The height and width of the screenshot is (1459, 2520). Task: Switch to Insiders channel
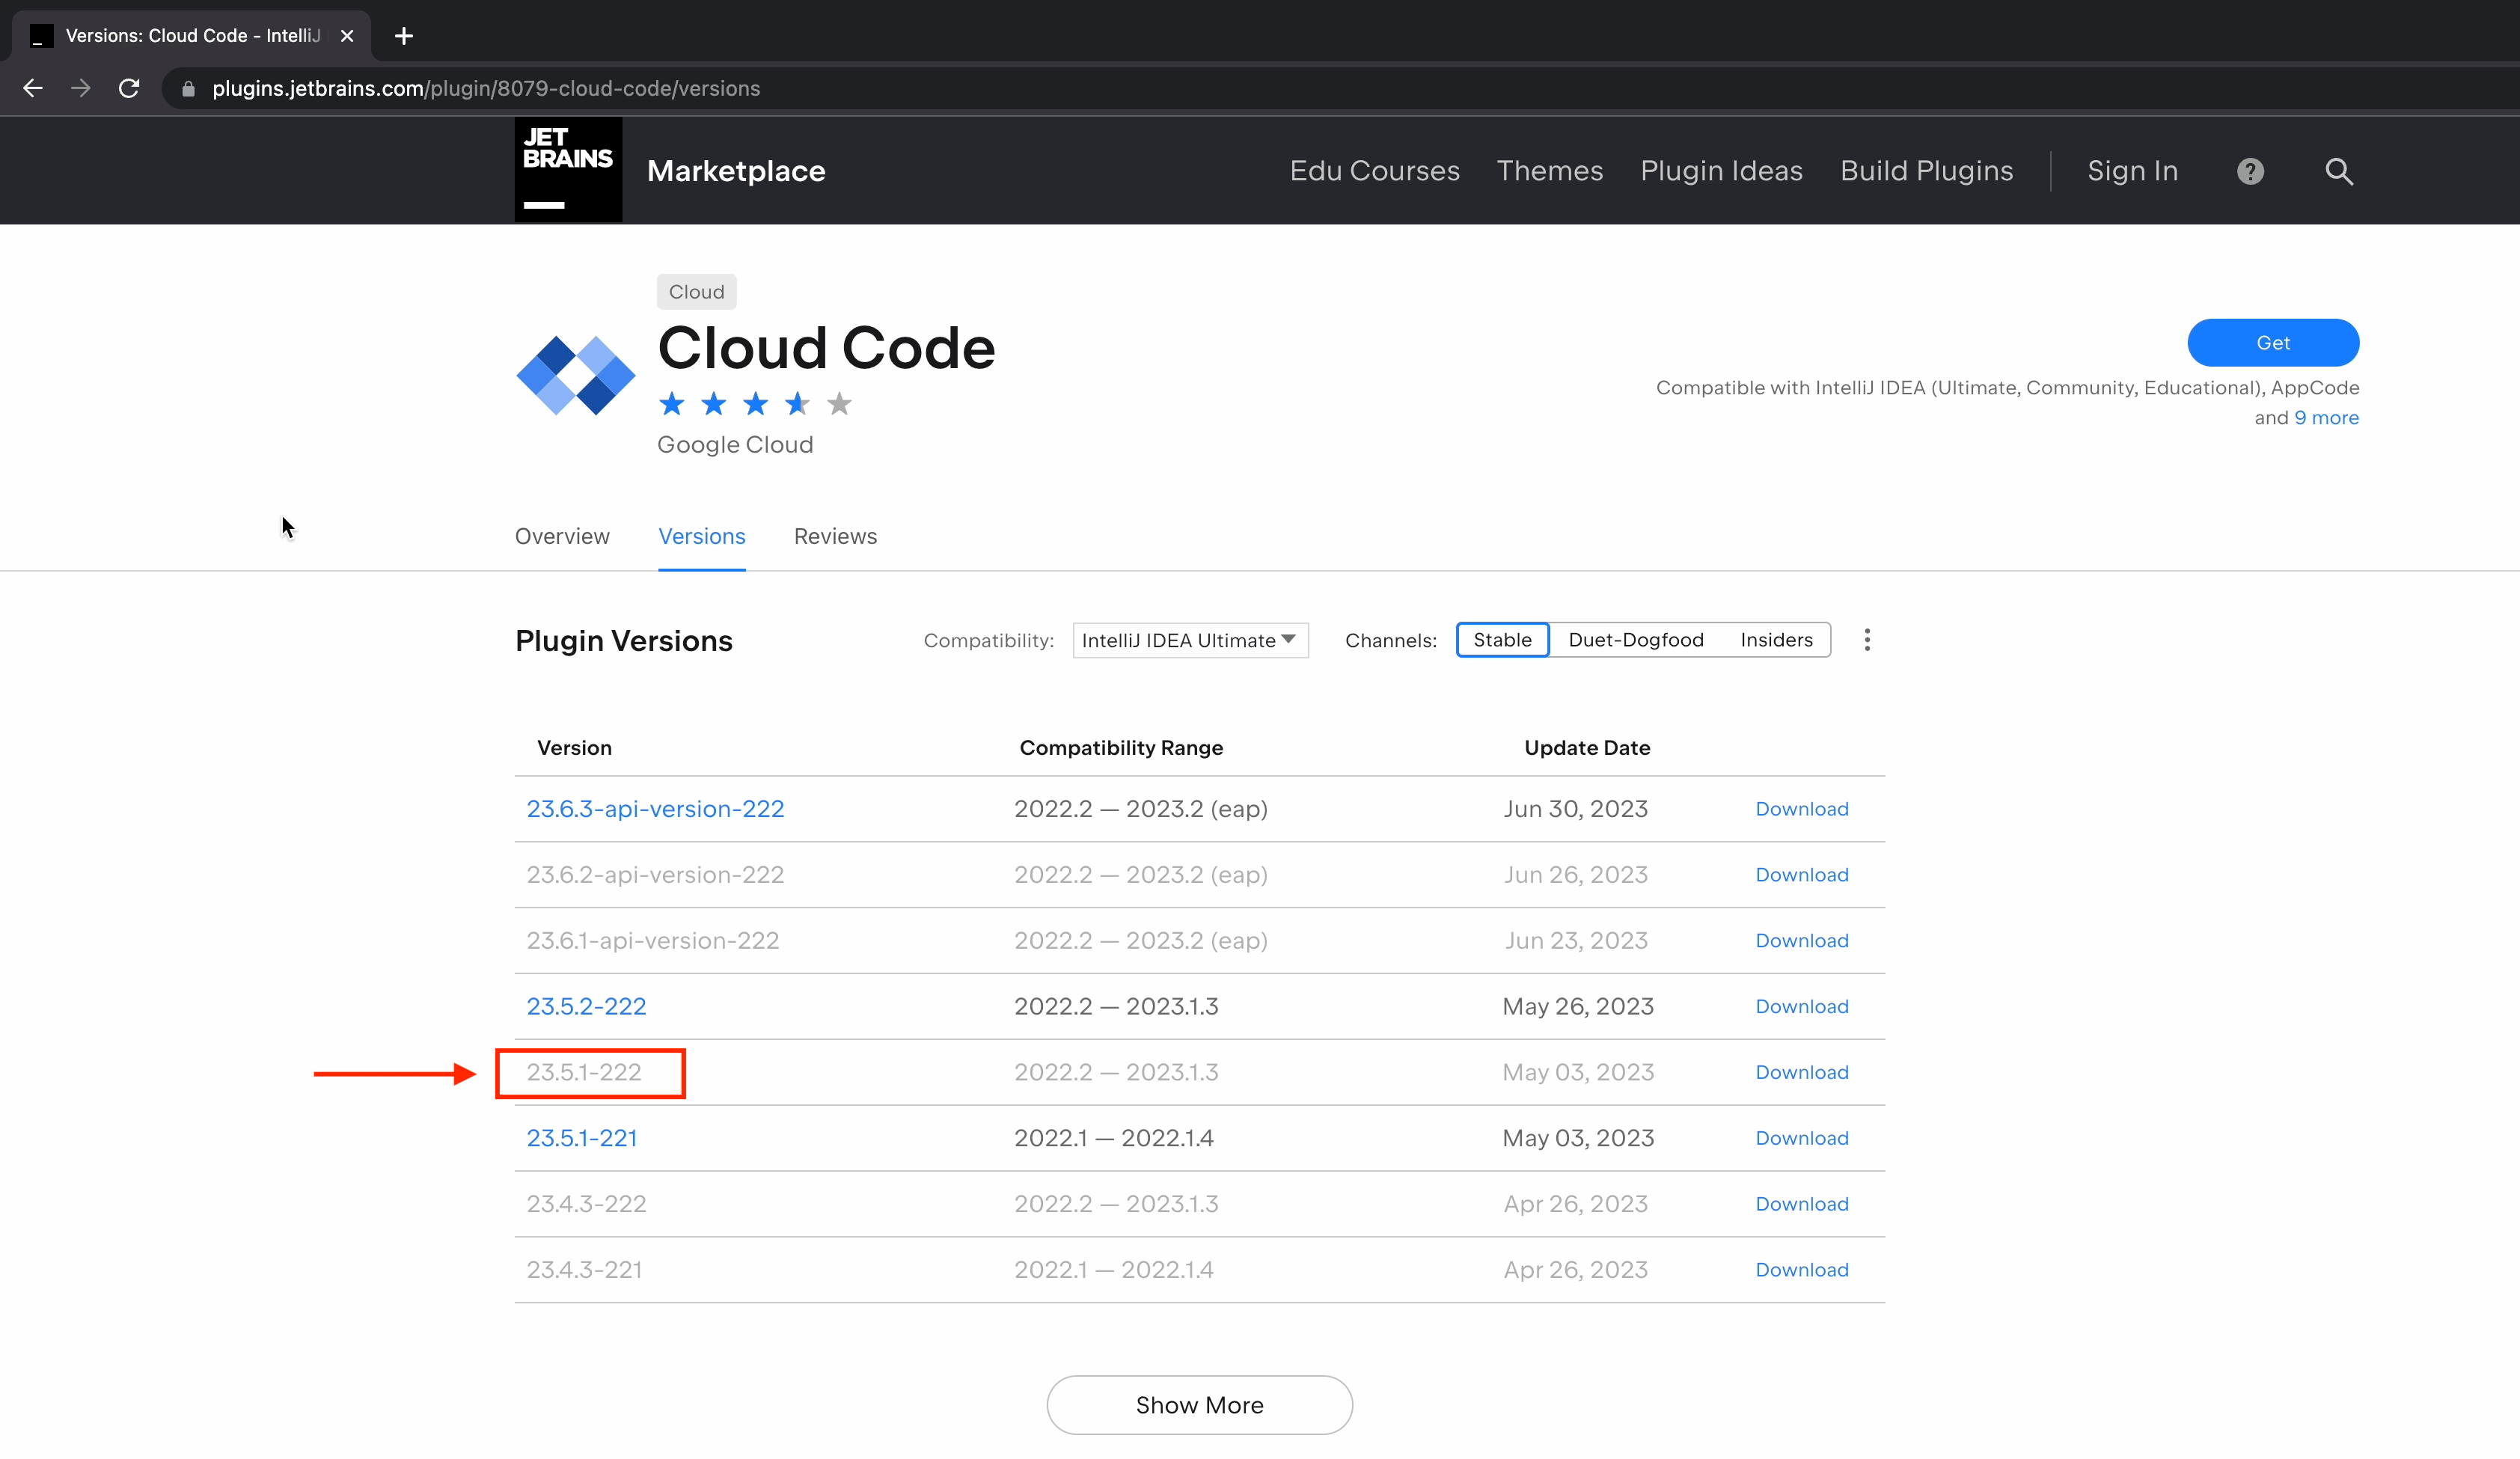pos(1775,640)
